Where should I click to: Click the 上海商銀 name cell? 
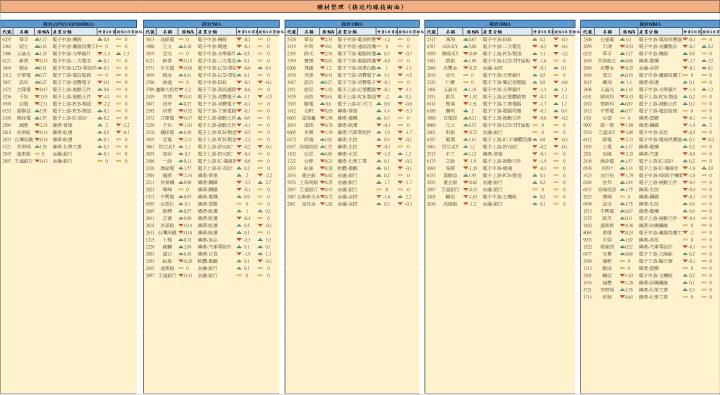coord(309,182)
